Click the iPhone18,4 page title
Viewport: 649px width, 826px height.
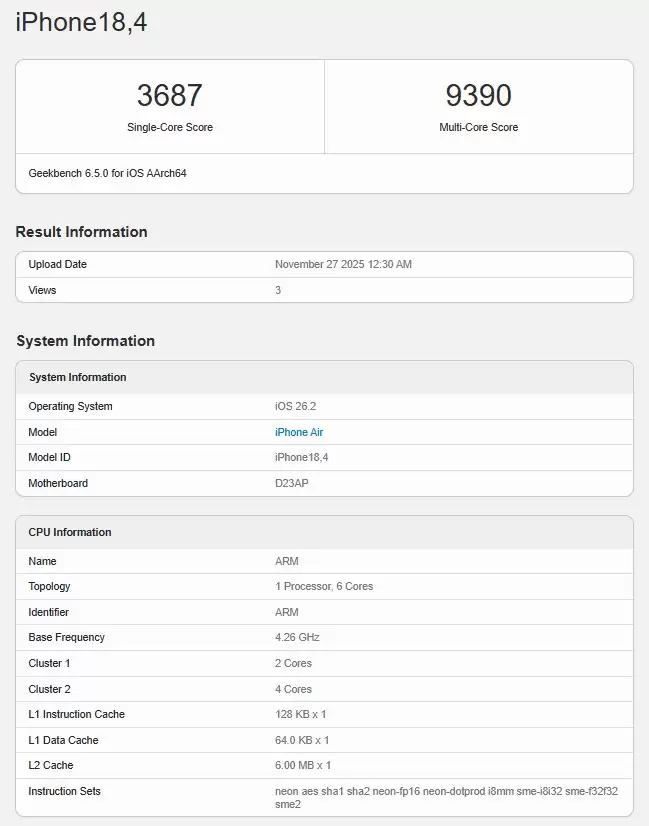coord(80,22)
